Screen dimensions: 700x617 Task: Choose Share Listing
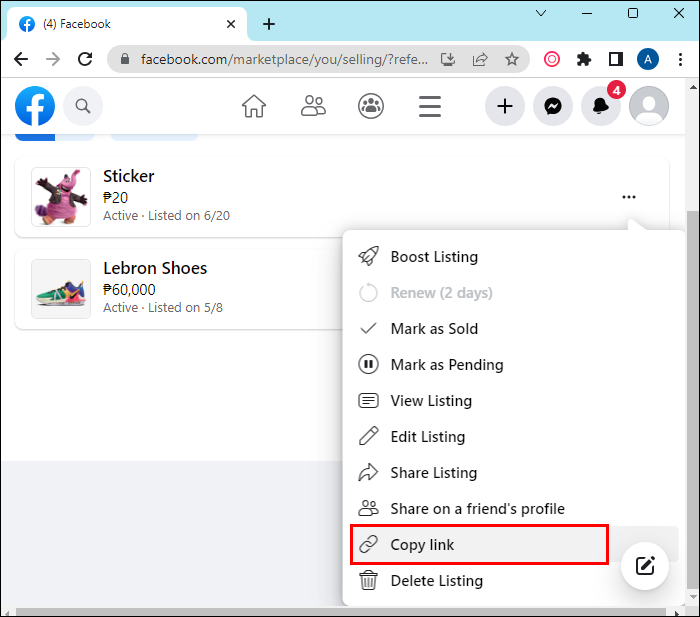click(513, 473)
